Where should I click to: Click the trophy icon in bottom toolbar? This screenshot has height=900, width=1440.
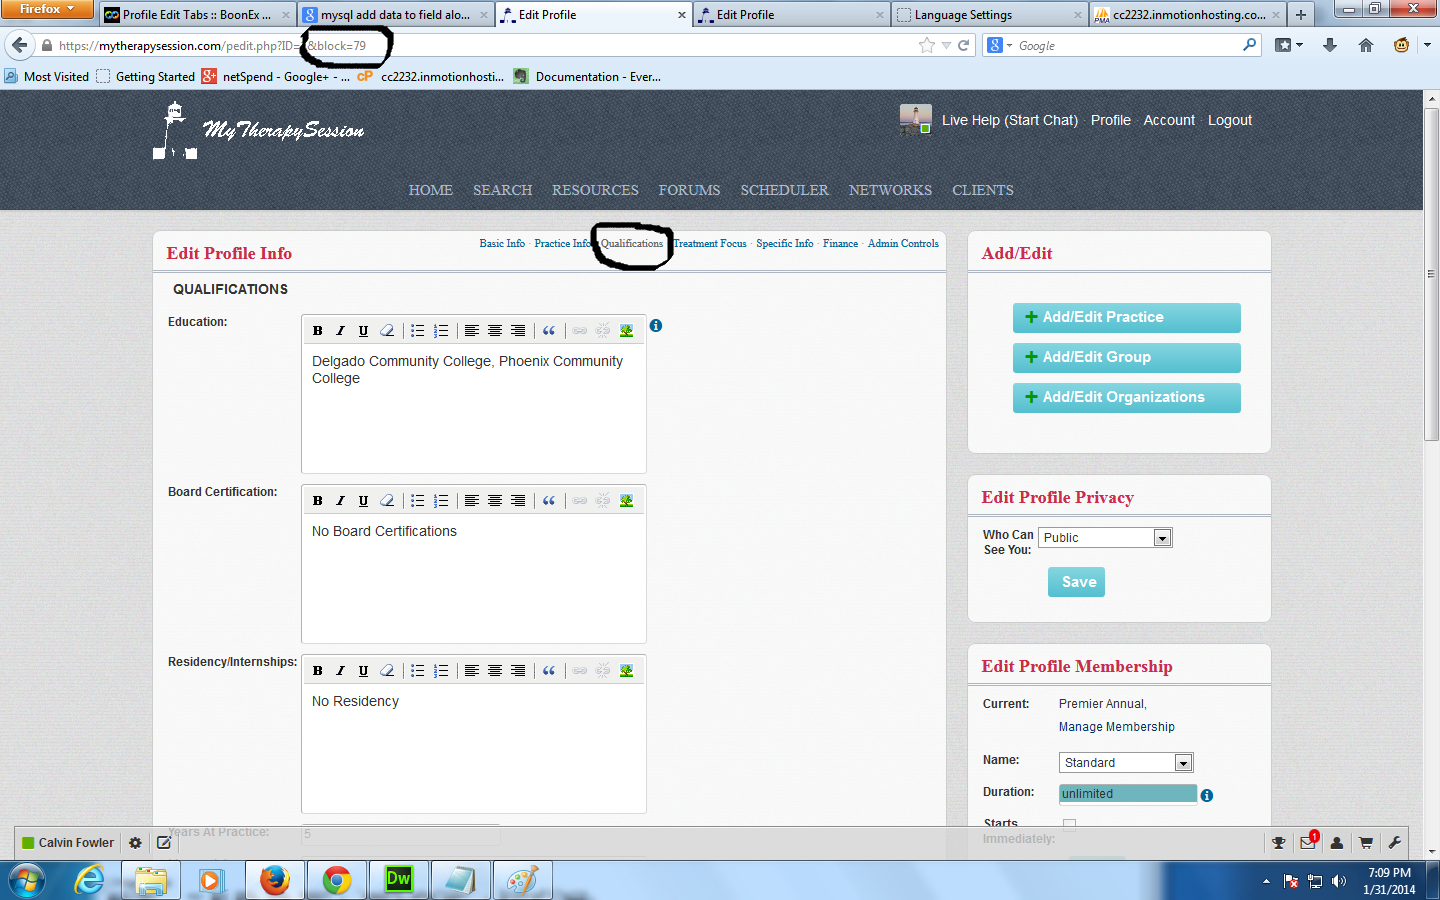1279,843
